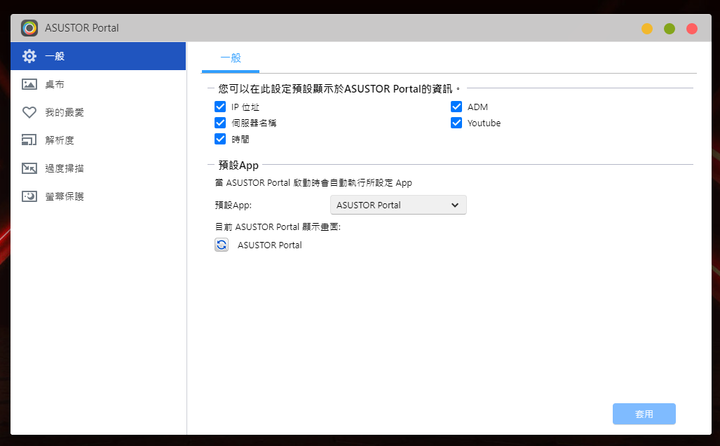Click the 目前 ASUSTOR Portal 顯示畫面 label
Image resolution: width=720 pixels, height=446 pixels.
pyautogui.click(x=278, y=227)
